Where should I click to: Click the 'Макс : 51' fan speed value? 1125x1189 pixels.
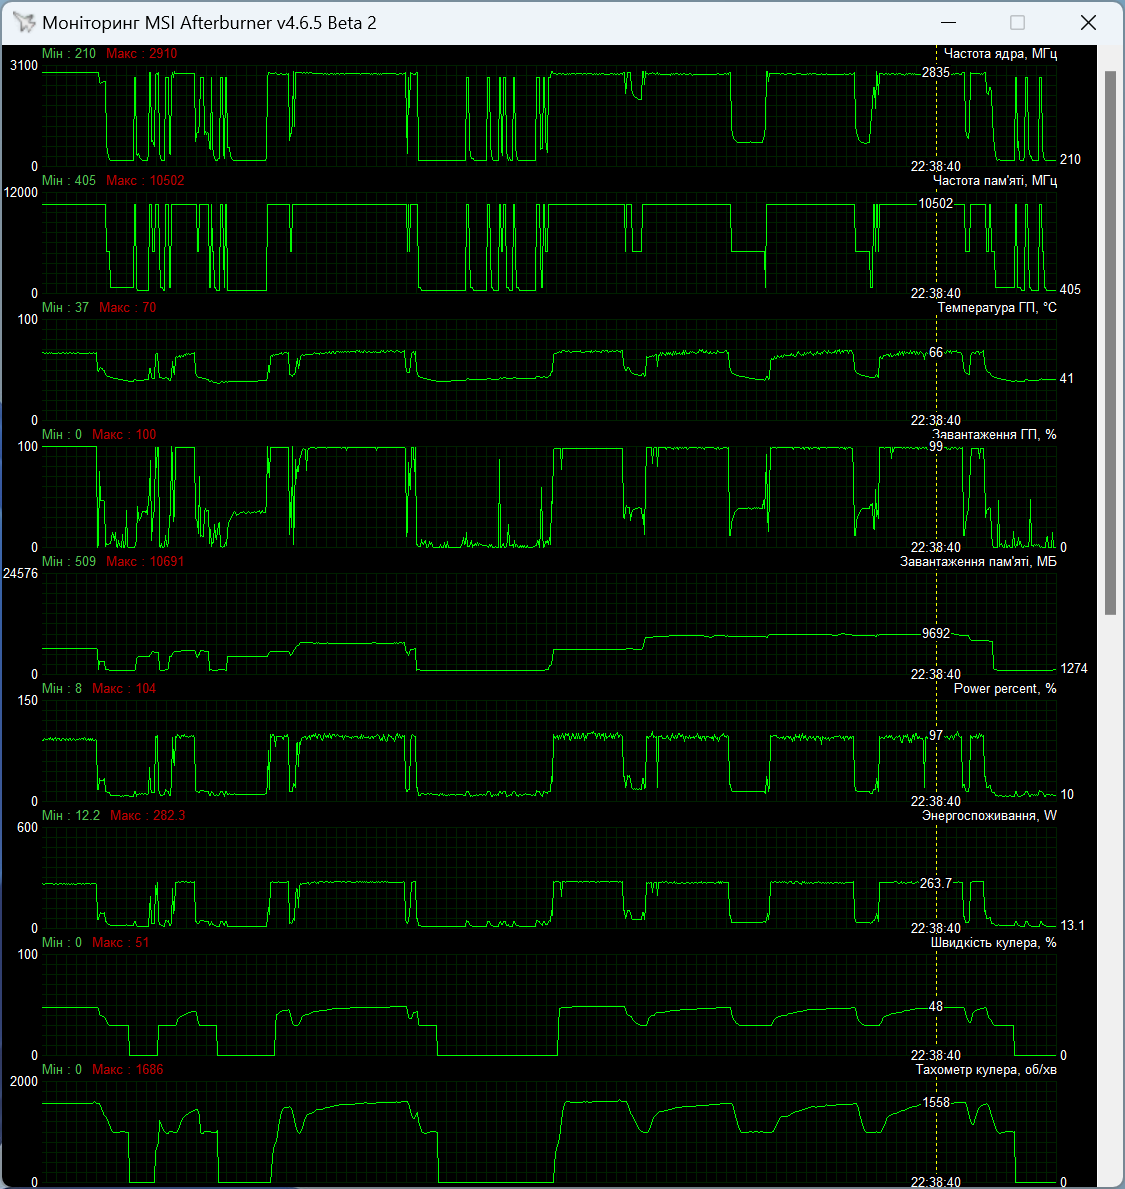121,943
